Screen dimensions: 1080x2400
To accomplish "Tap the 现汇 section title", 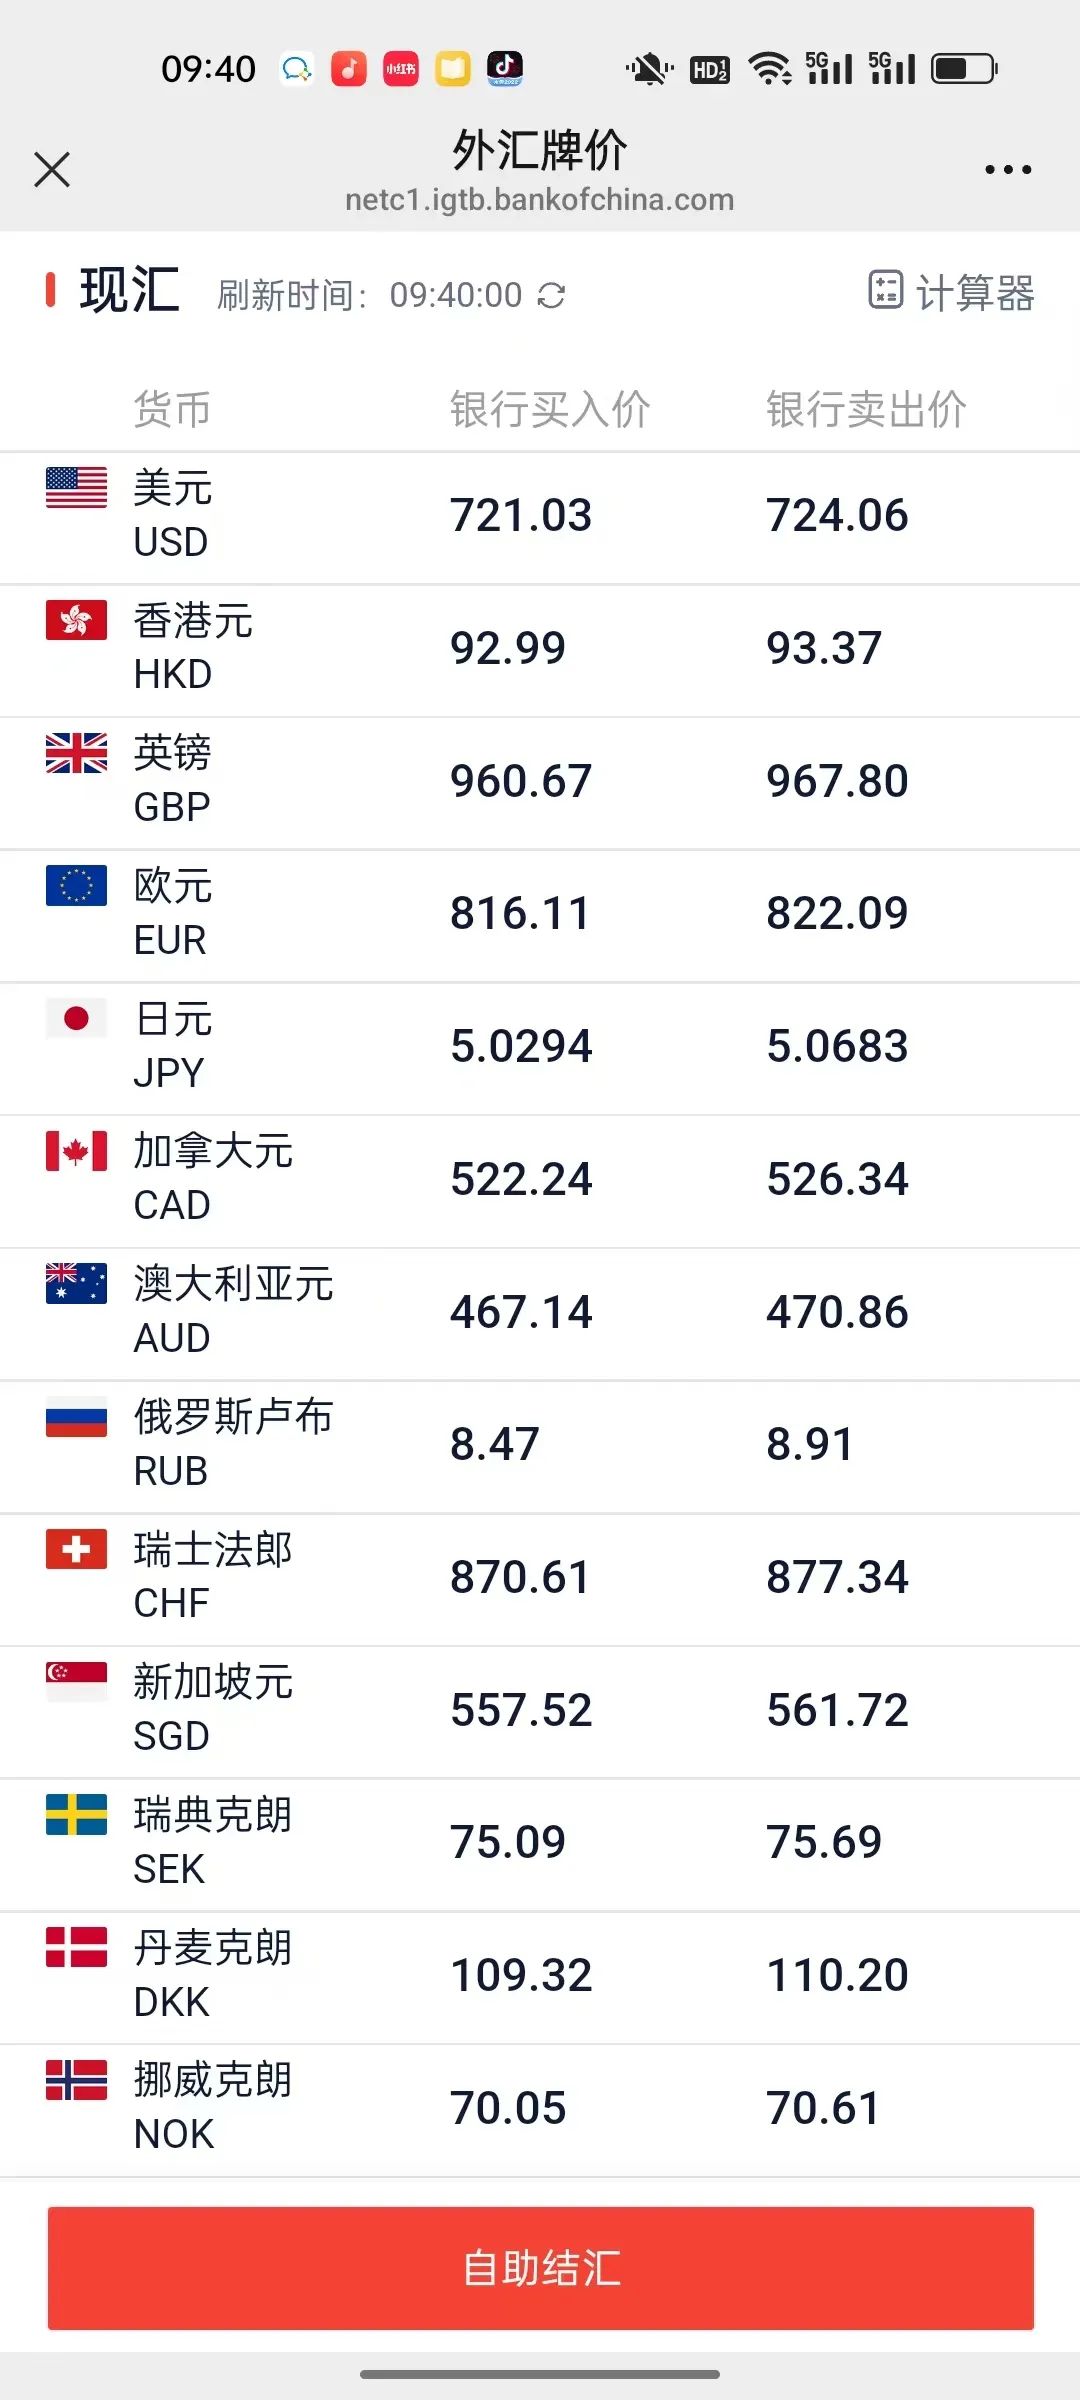I will (x=130, y=291).
